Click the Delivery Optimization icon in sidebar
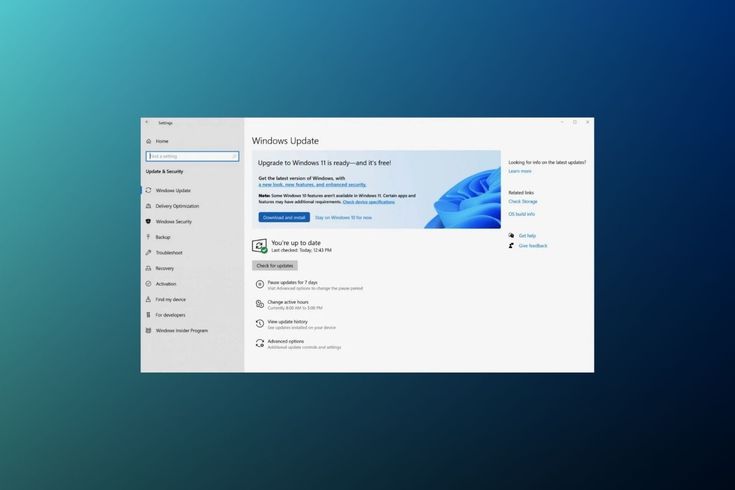The width and height of the screenshot is (735, 490). (x=148, y=206)
